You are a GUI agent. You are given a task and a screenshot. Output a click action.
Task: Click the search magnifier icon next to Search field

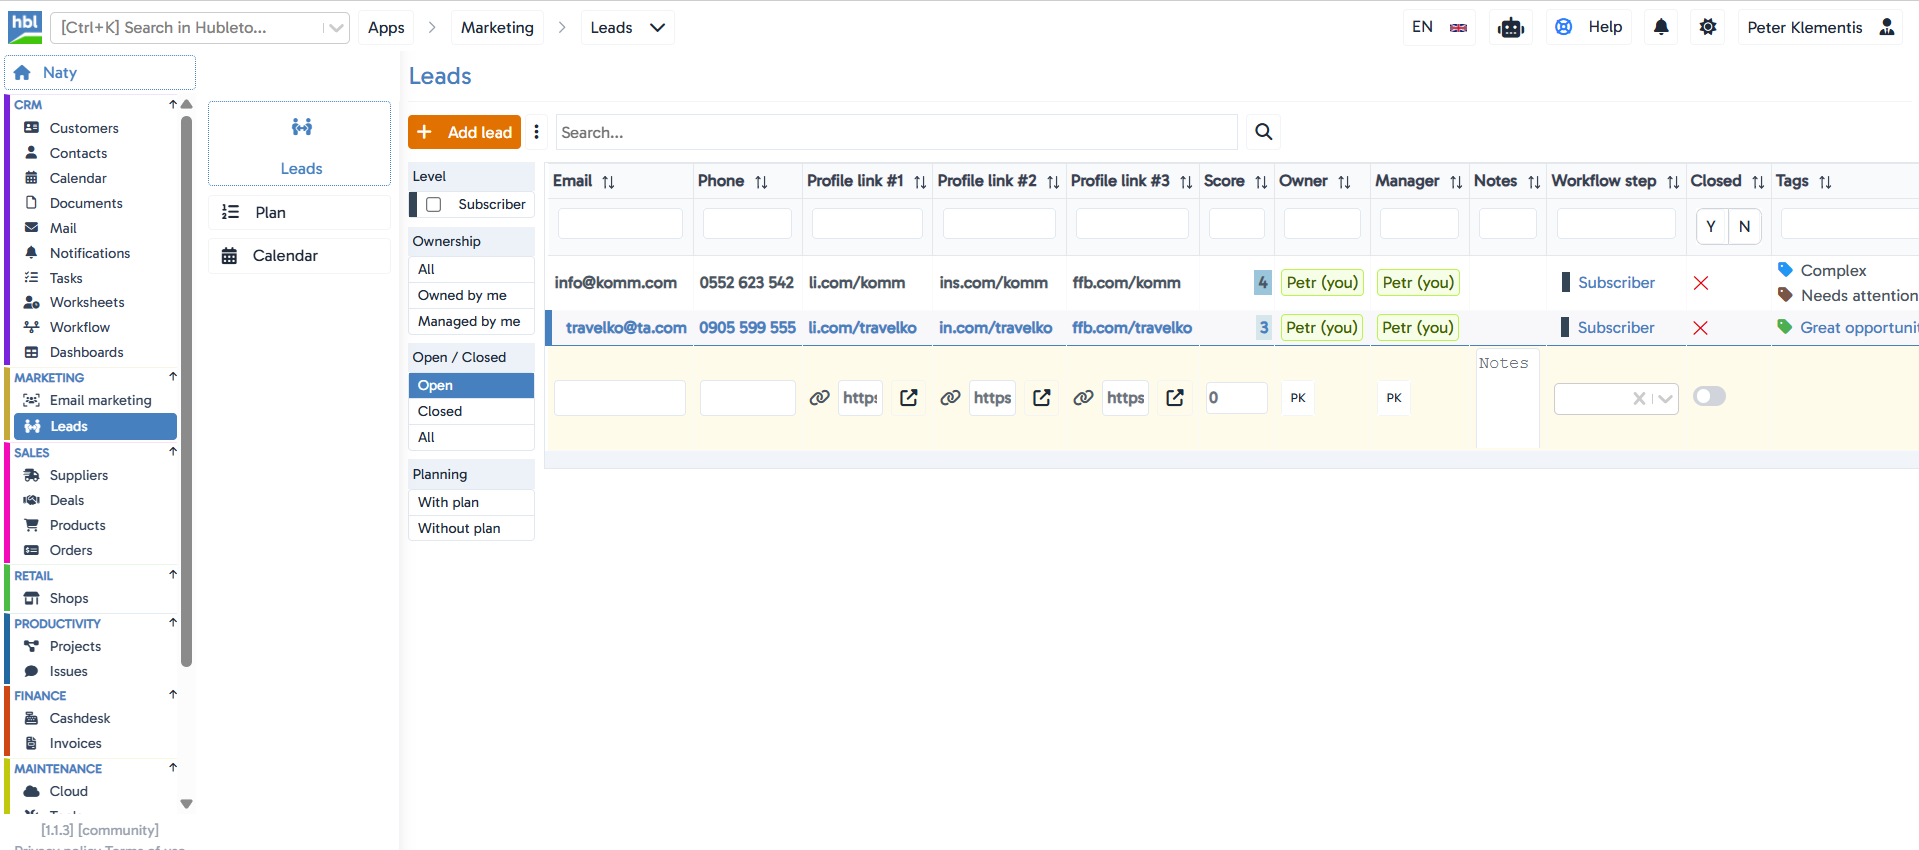[1263, 132]
